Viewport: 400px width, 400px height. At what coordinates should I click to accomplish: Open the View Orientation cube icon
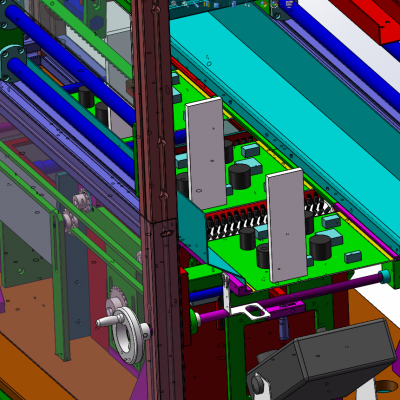[x=217, y=5]
